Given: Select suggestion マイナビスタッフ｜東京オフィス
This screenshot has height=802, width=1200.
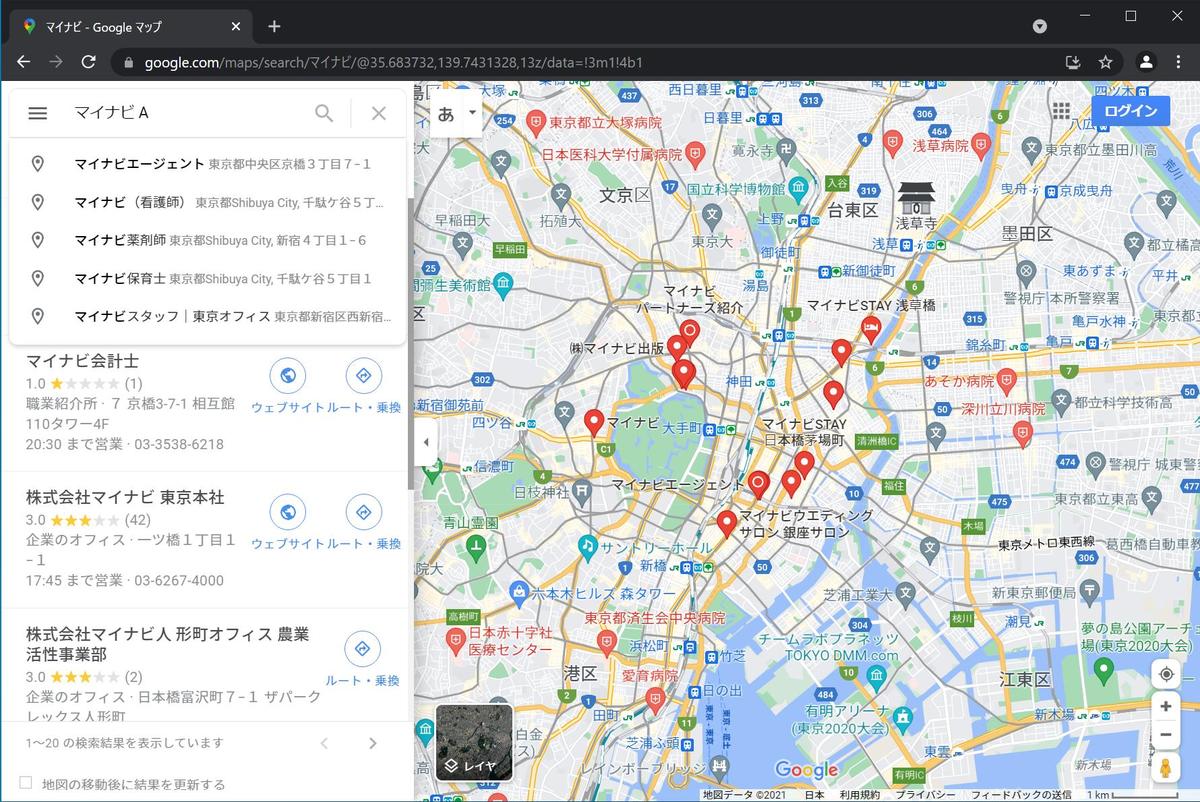Looking at the screenshot, I should tap(208, 316).
